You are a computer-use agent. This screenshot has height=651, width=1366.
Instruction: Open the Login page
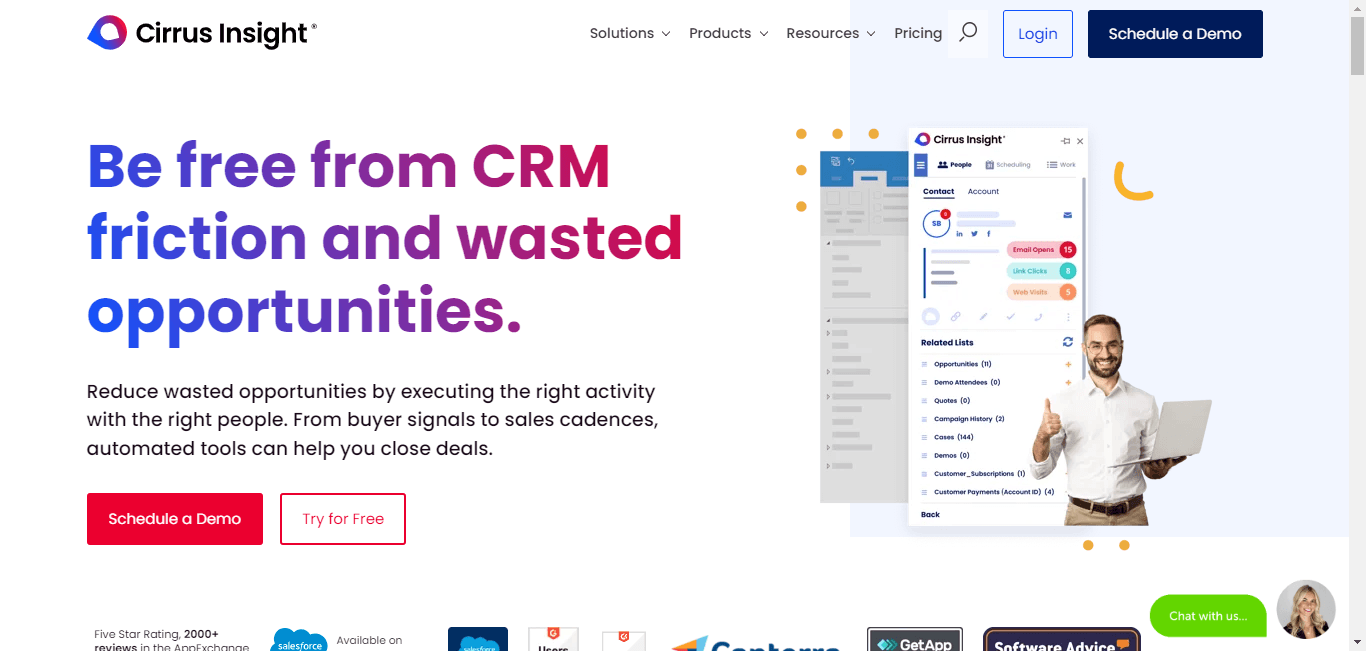(1037, 33)
